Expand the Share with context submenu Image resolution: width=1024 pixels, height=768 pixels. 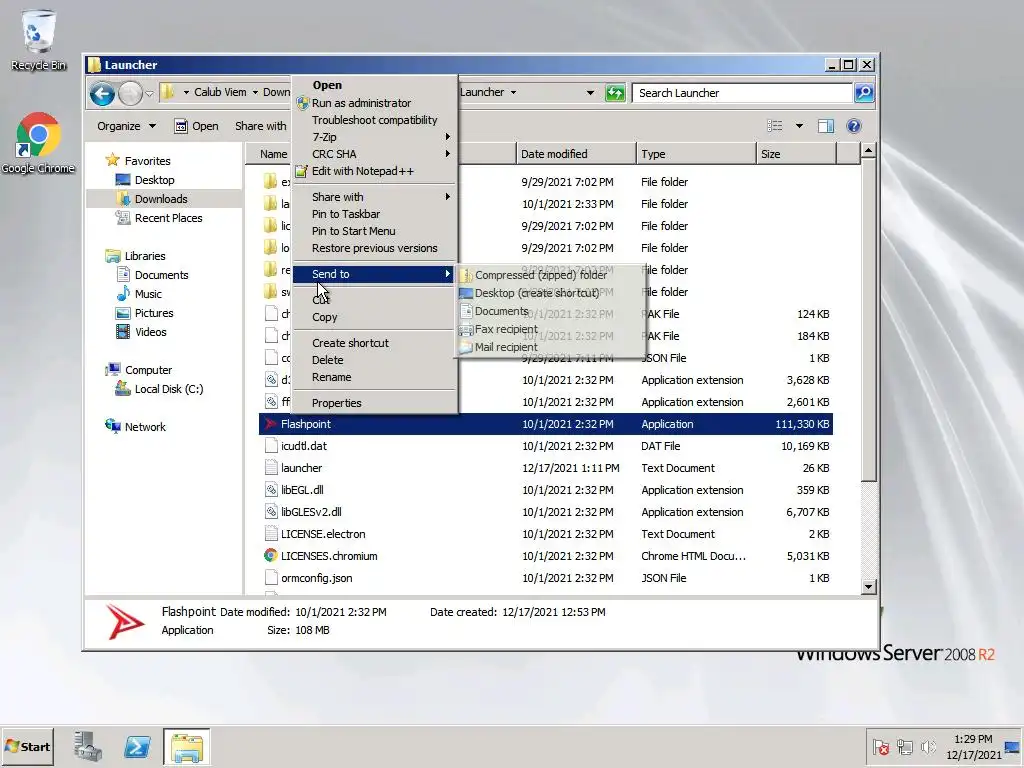click(374, 197)
